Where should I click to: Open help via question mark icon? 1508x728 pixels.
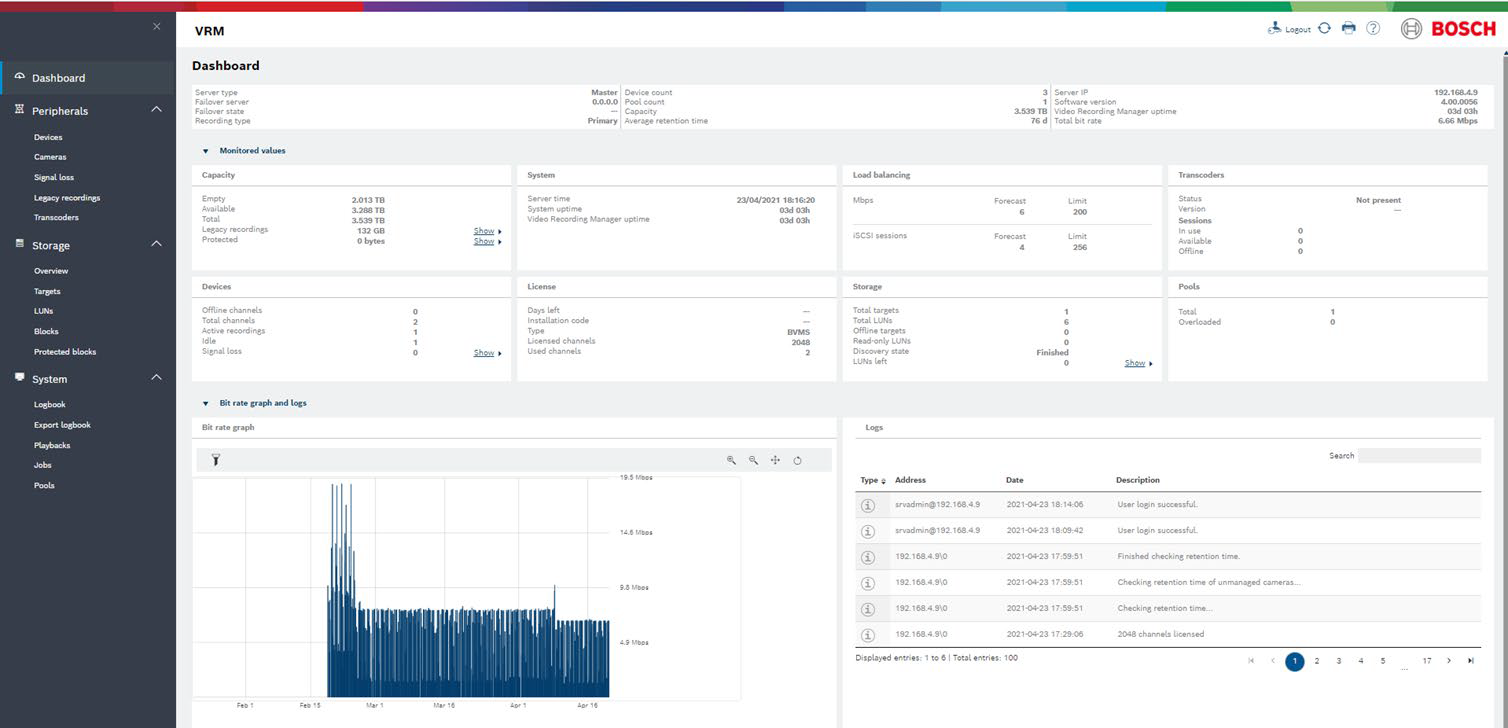(1373, 28)
